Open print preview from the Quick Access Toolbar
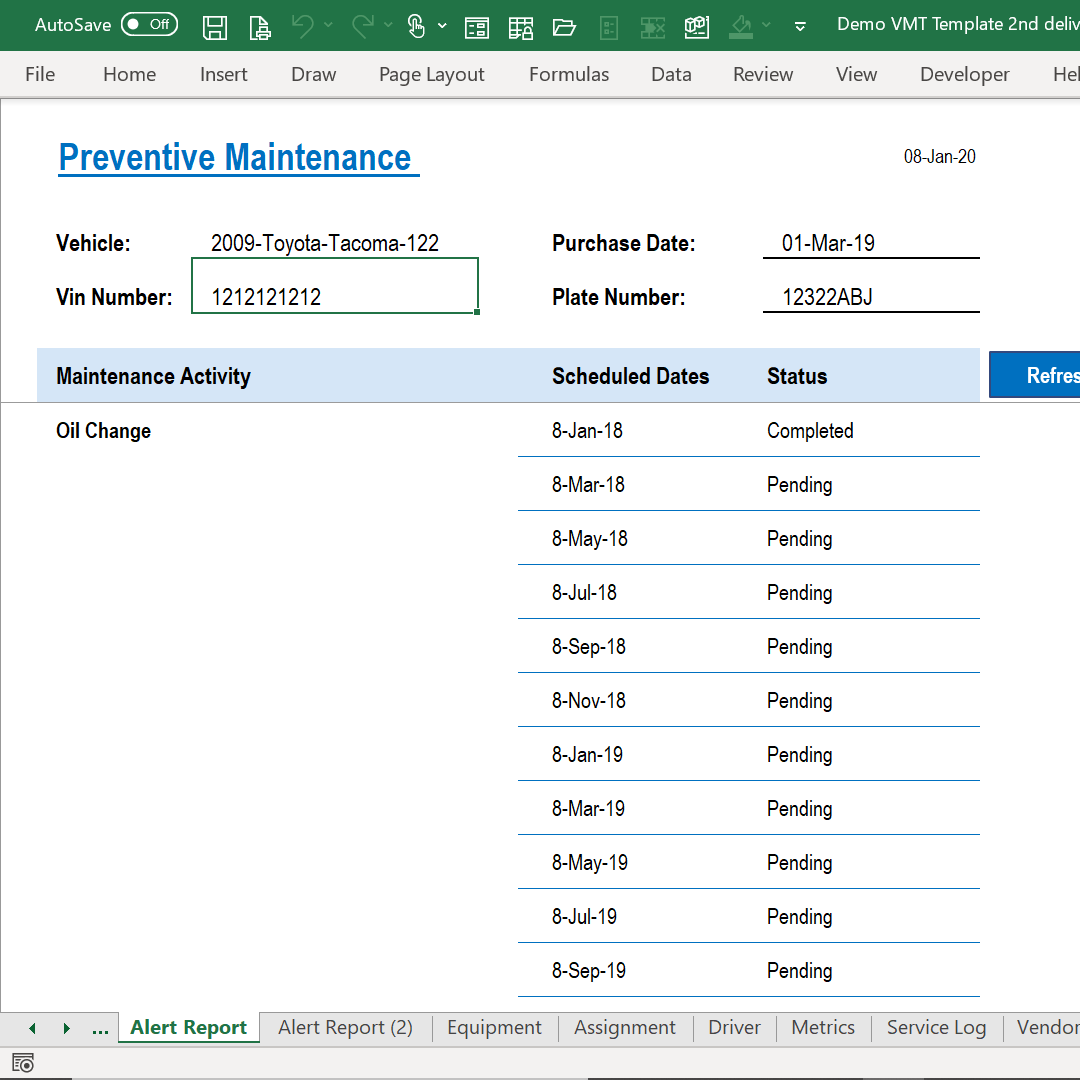Screen dimensions: 1080x1080 pyautogui.click(x=259, y=27)
